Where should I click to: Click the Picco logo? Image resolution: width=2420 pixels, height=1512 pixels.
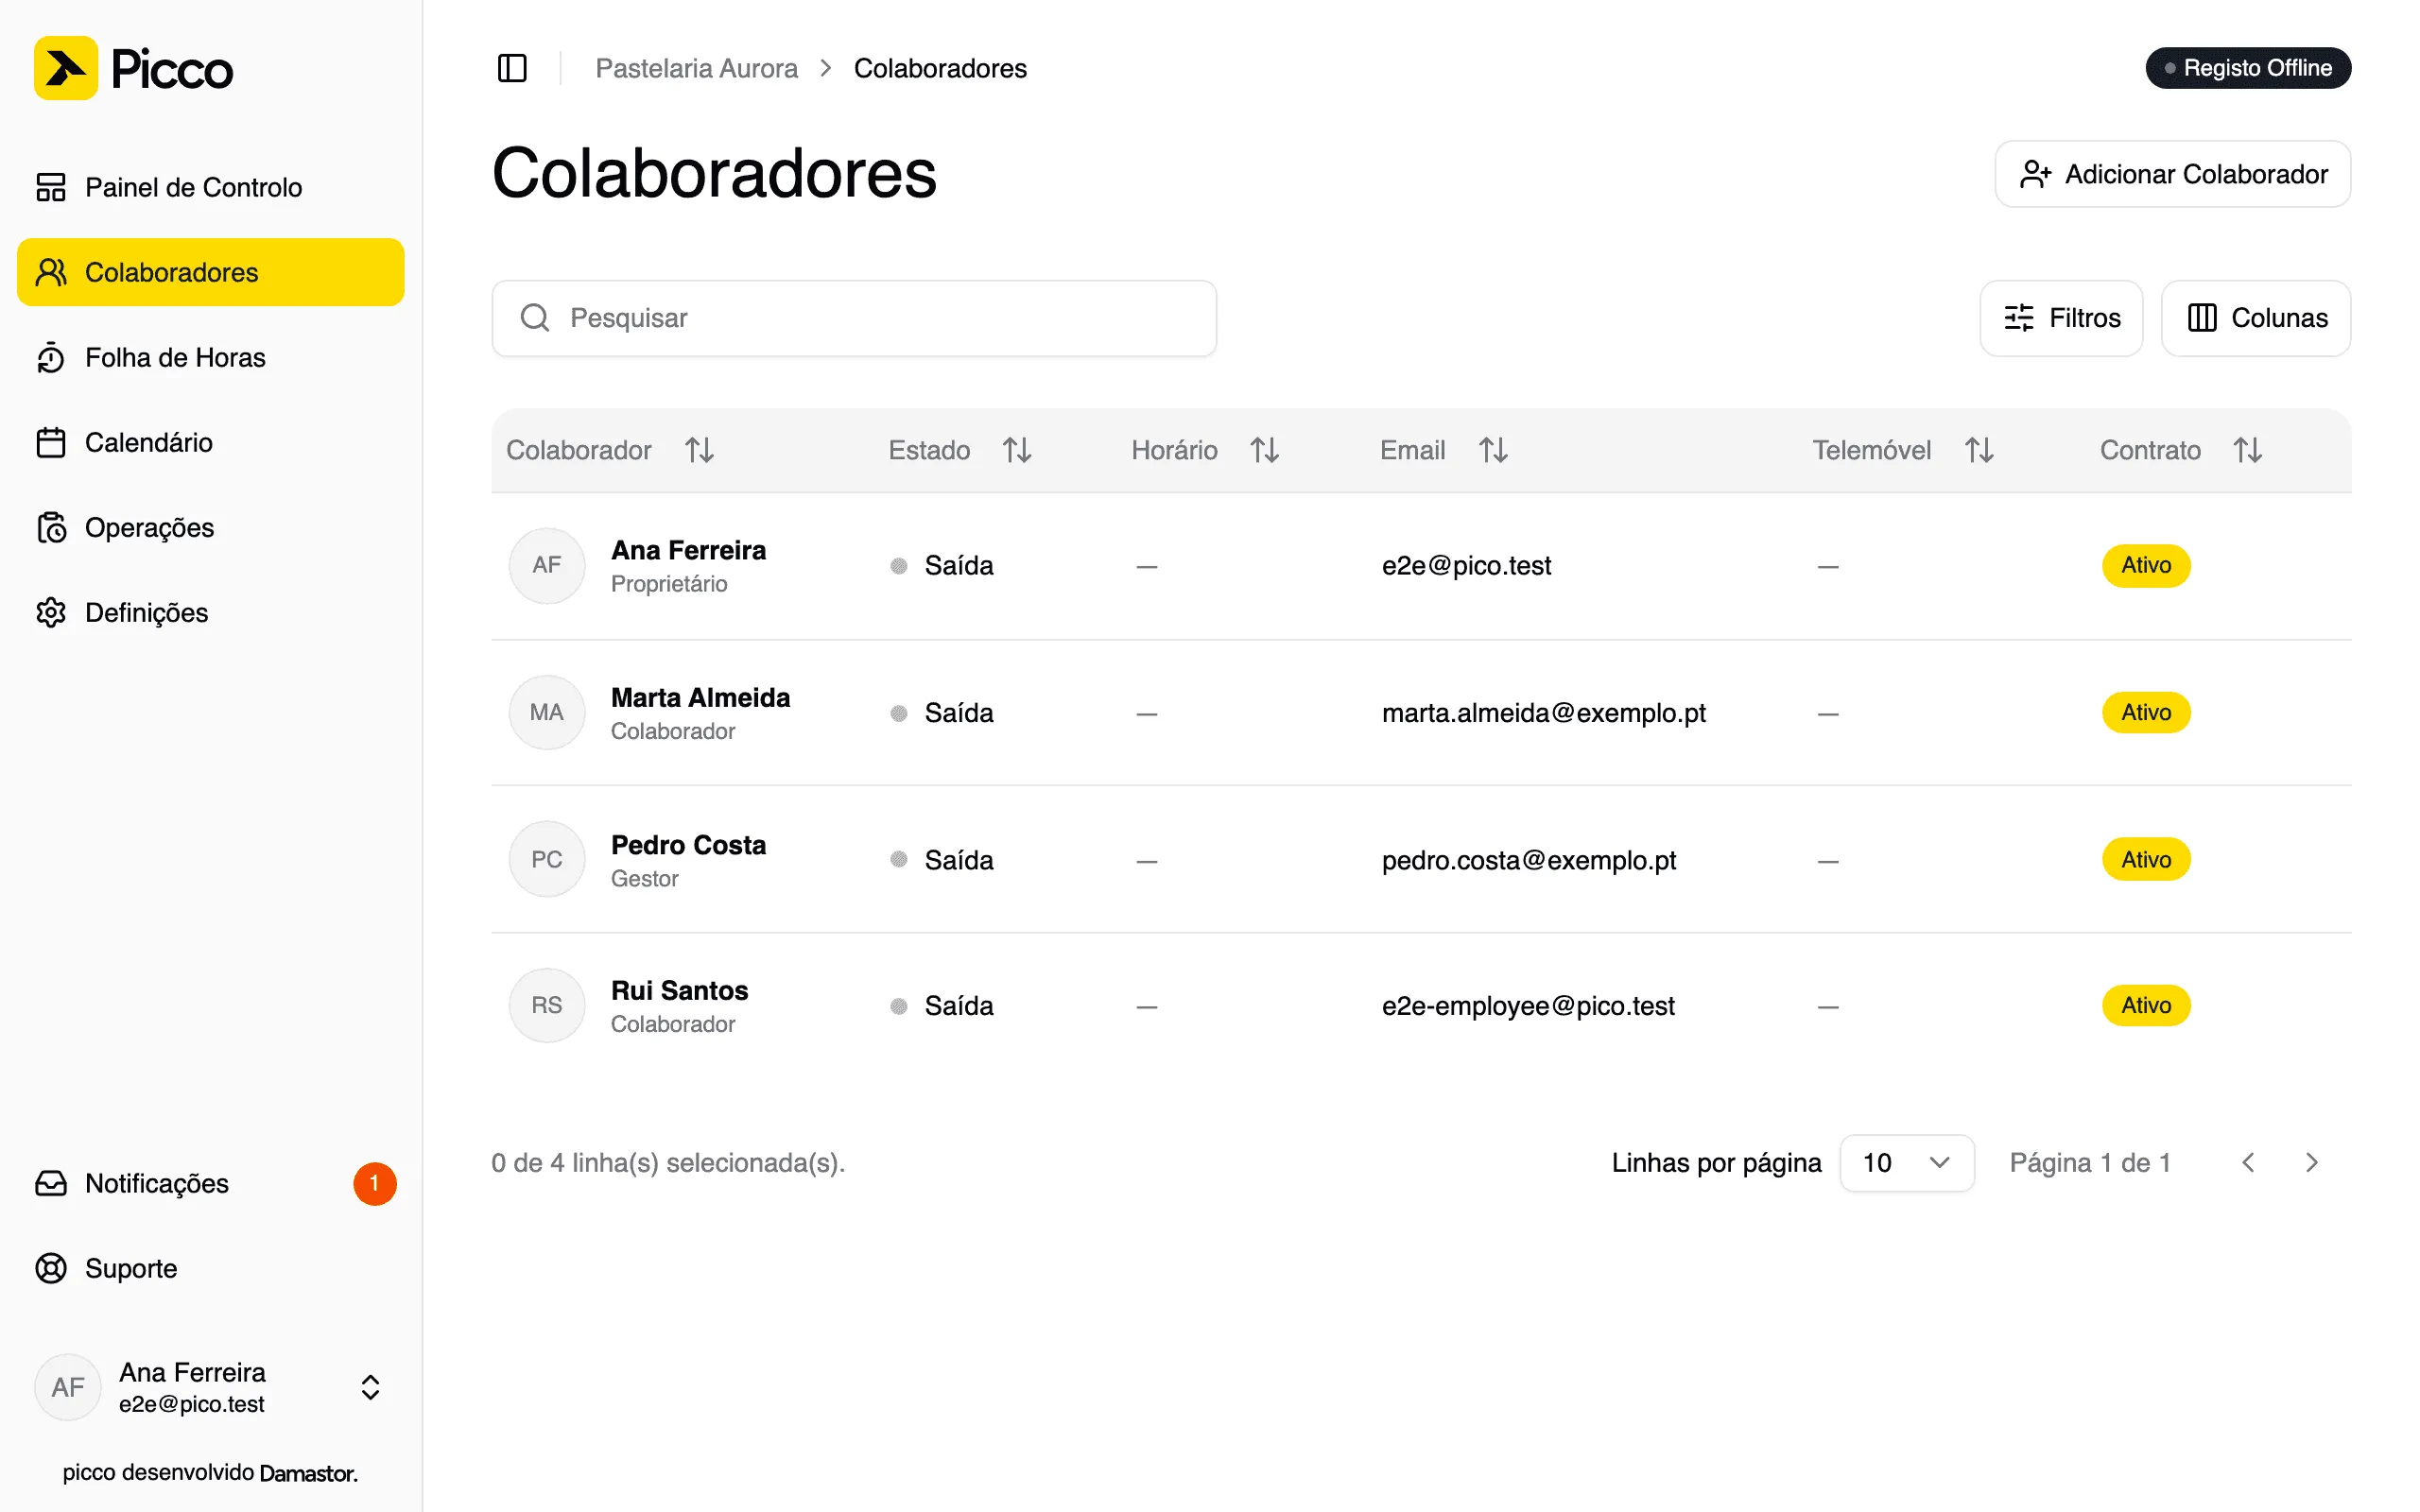(x=133, y=68)
